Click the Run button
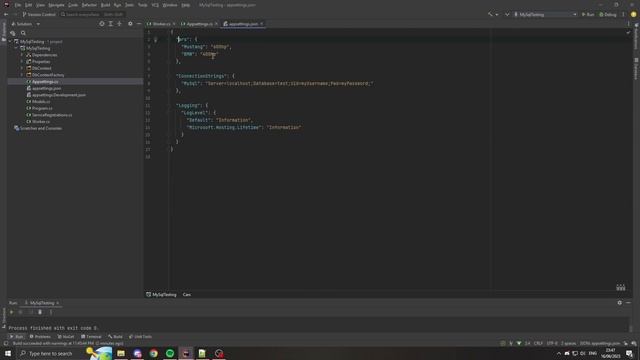 [588, 14]
